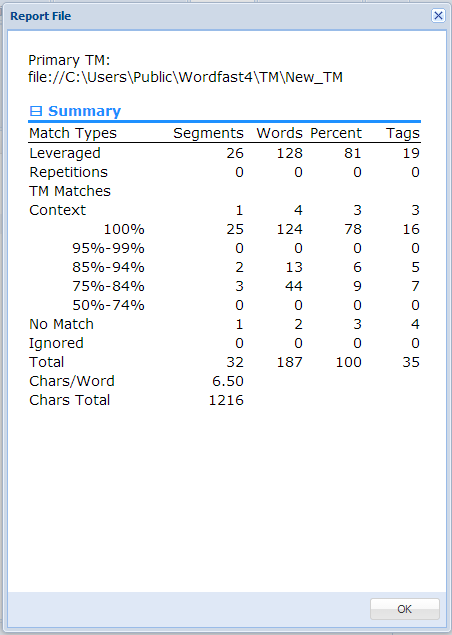Click the Report File title bar
This screenshot has height=635, width=452.
(x=219, y=16)
